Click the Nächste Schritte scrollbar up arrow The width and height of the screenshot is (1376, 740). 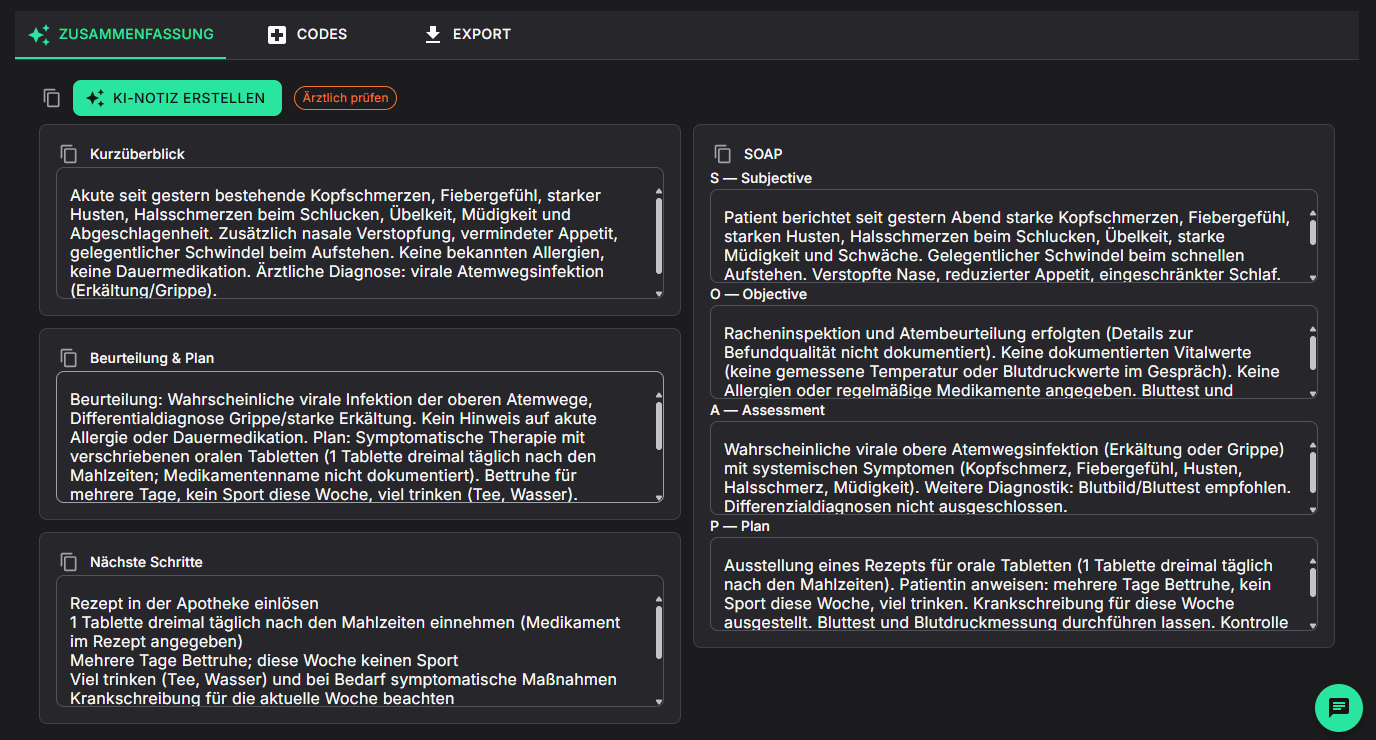point(658,599)
